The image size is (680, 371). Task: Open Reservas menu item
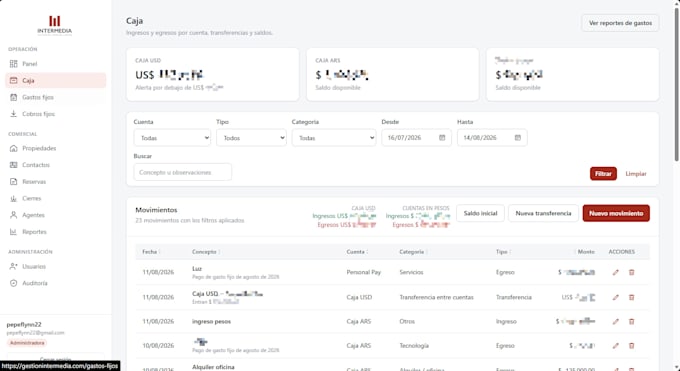click(x=56, y=182)
